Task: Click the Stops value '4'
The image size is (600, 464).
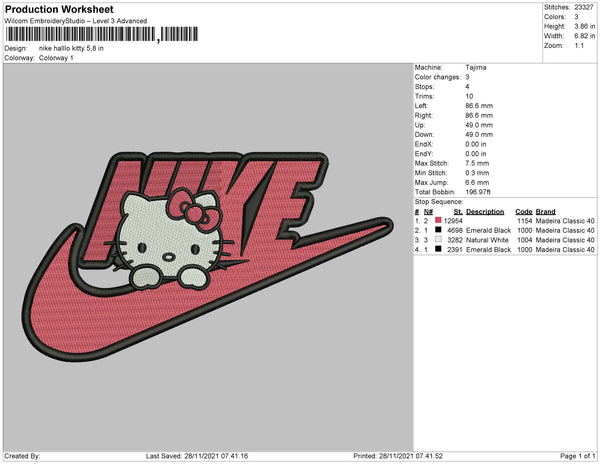Action: pyautogui.click(x=467, y=87)
